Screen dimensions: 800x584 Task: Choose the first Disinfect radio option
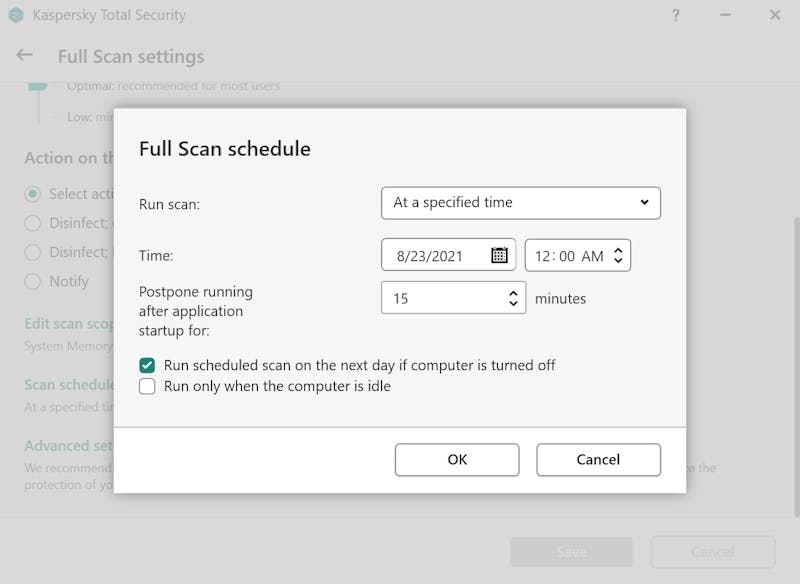[33, 223]
